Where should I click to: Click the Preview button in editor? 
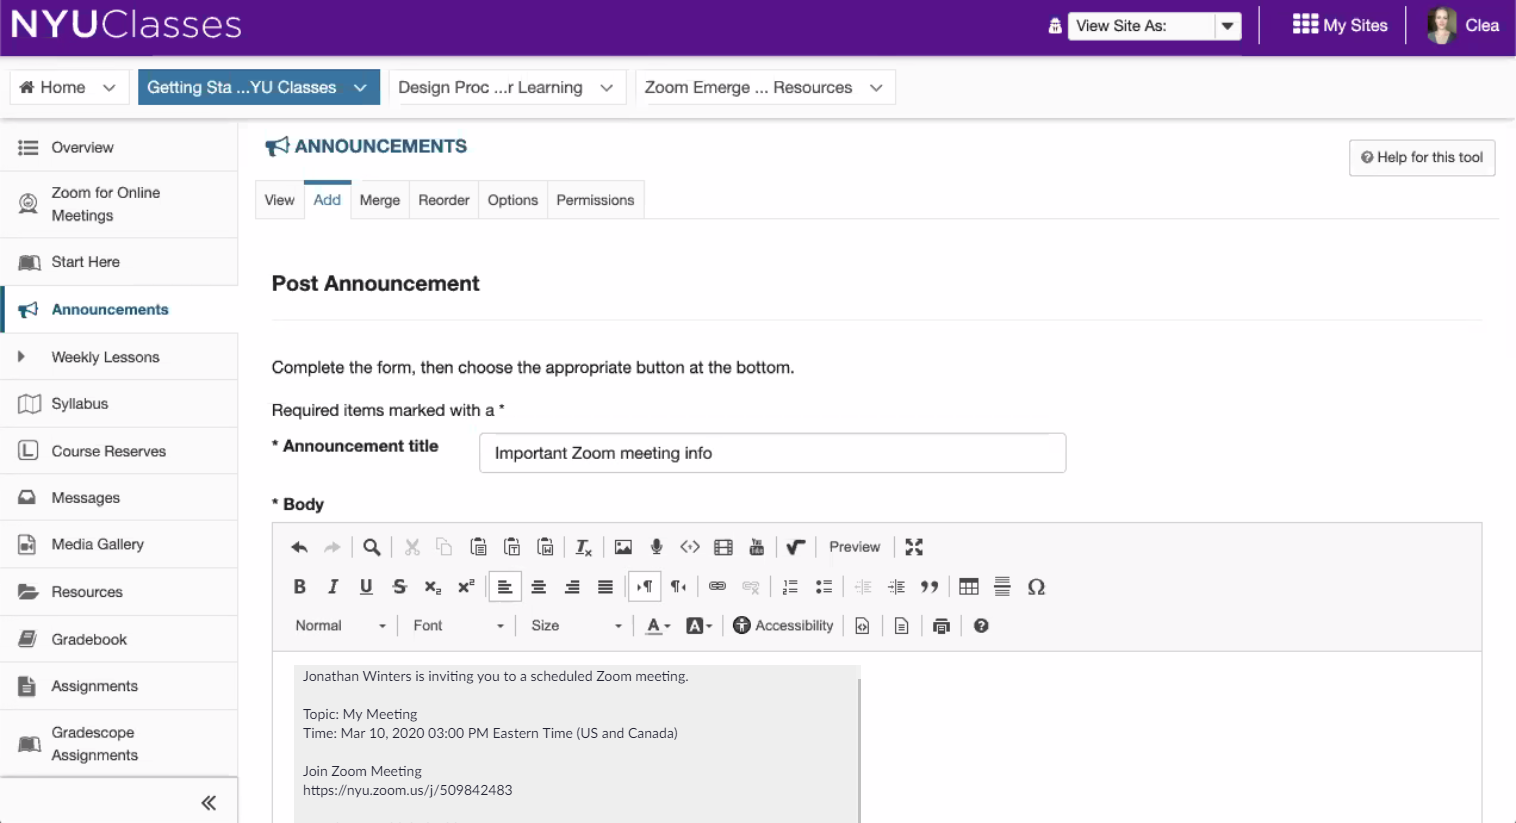pos(854,547)
